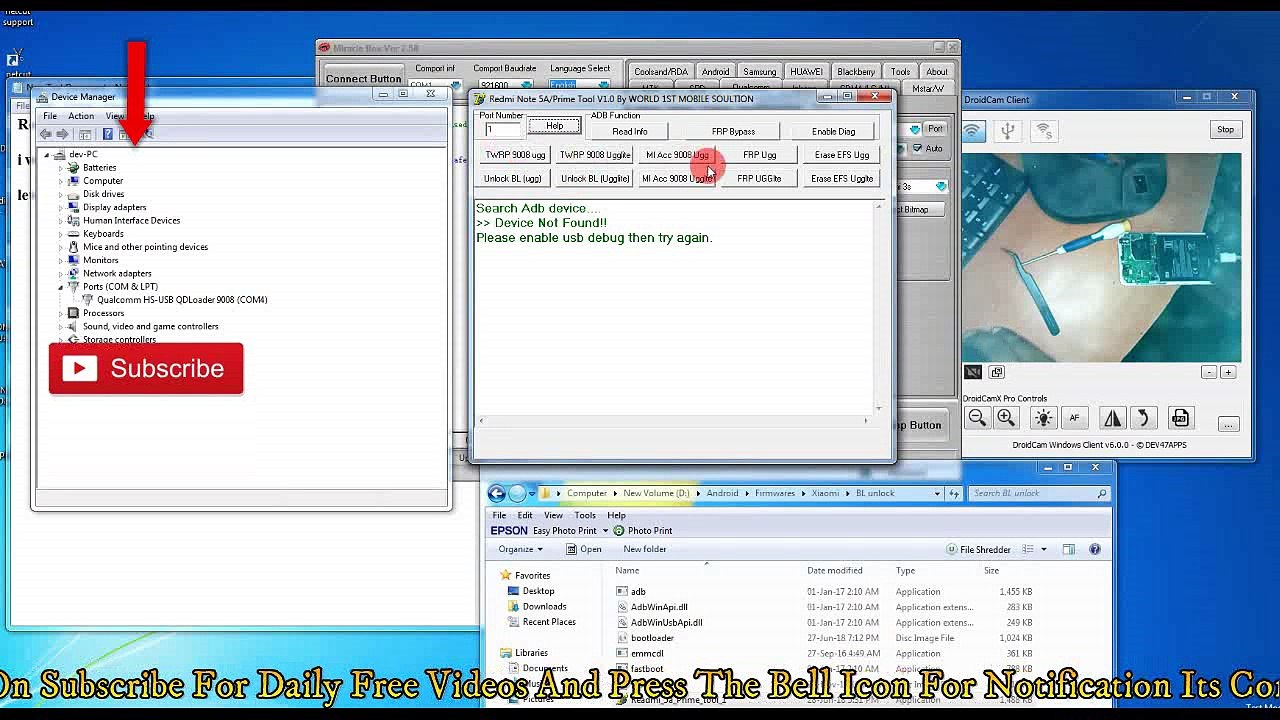This screenshot has height=720, width=1280.
Task: Open DroidCam more options (...) button
Action: 1228,424
